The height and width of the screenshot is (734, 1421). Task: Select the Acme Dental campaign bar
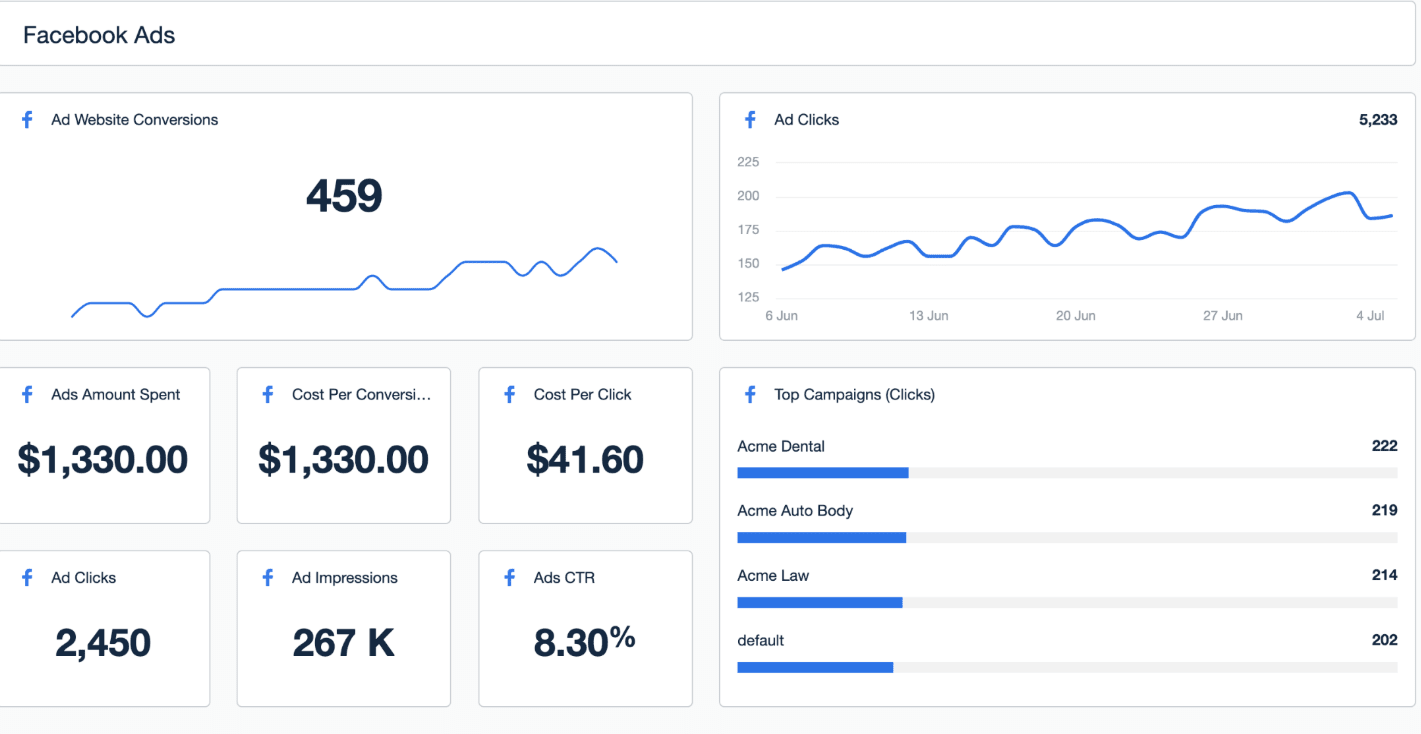[x=1067, y=472]
